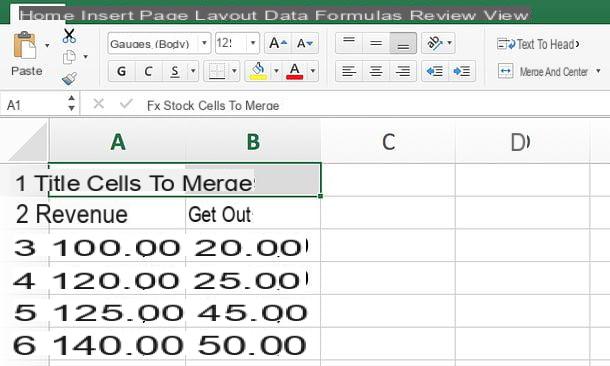This screenshot has width=610, height=366.
Task: Open font color dropdown arrow
Action: 313,71
